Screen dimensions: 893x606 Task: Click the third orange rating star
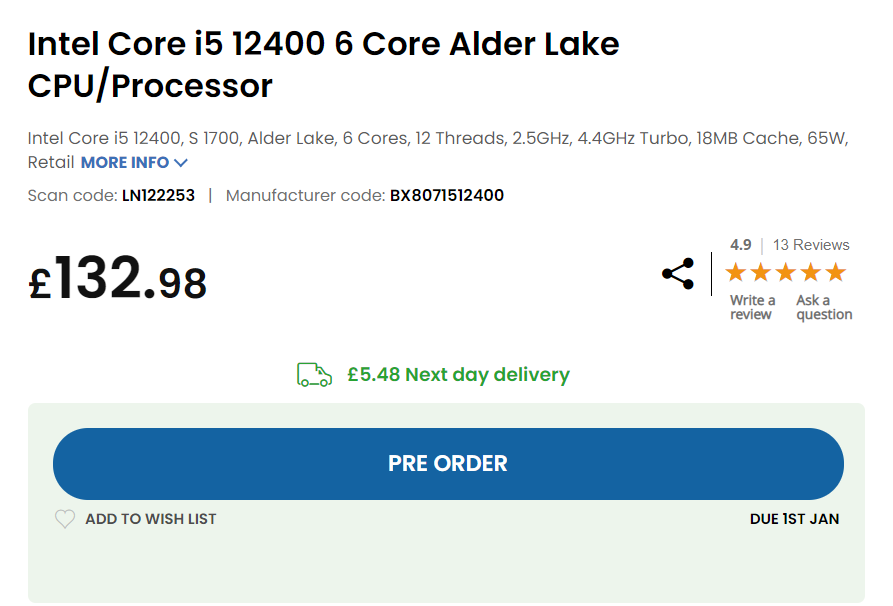(x=786, y=272)
